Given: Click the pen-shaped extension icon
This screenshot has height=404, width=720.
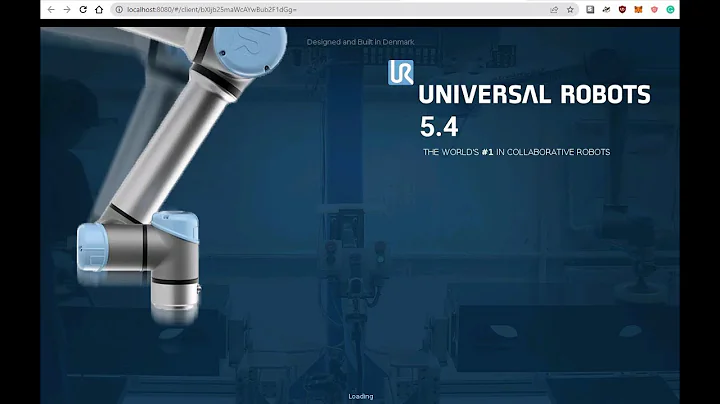Looking at the screenshot, I should [x=606, y=10].
